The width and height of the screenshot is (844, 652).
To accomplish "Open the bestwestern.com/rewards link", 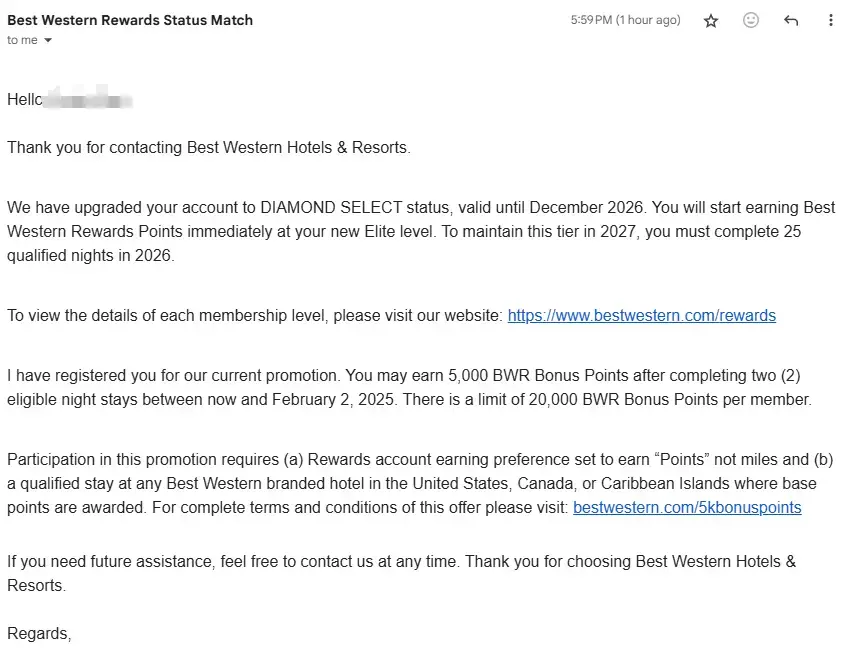I will pyautogui.click(x=641, y=316).
